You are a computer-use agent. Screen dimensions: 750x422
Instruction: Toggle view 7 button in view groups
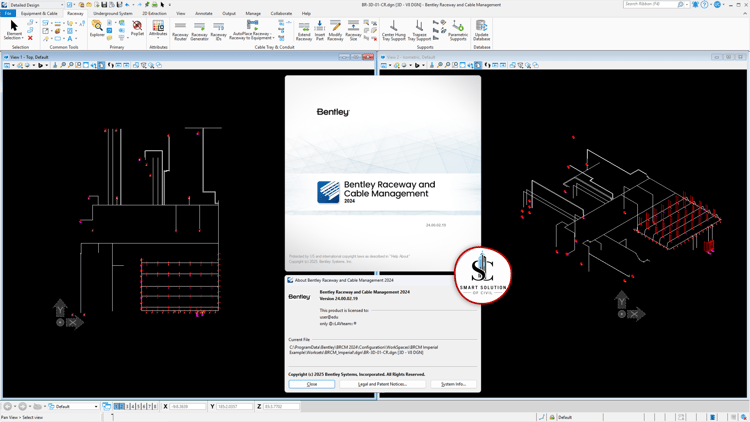(x=150, y=406)
